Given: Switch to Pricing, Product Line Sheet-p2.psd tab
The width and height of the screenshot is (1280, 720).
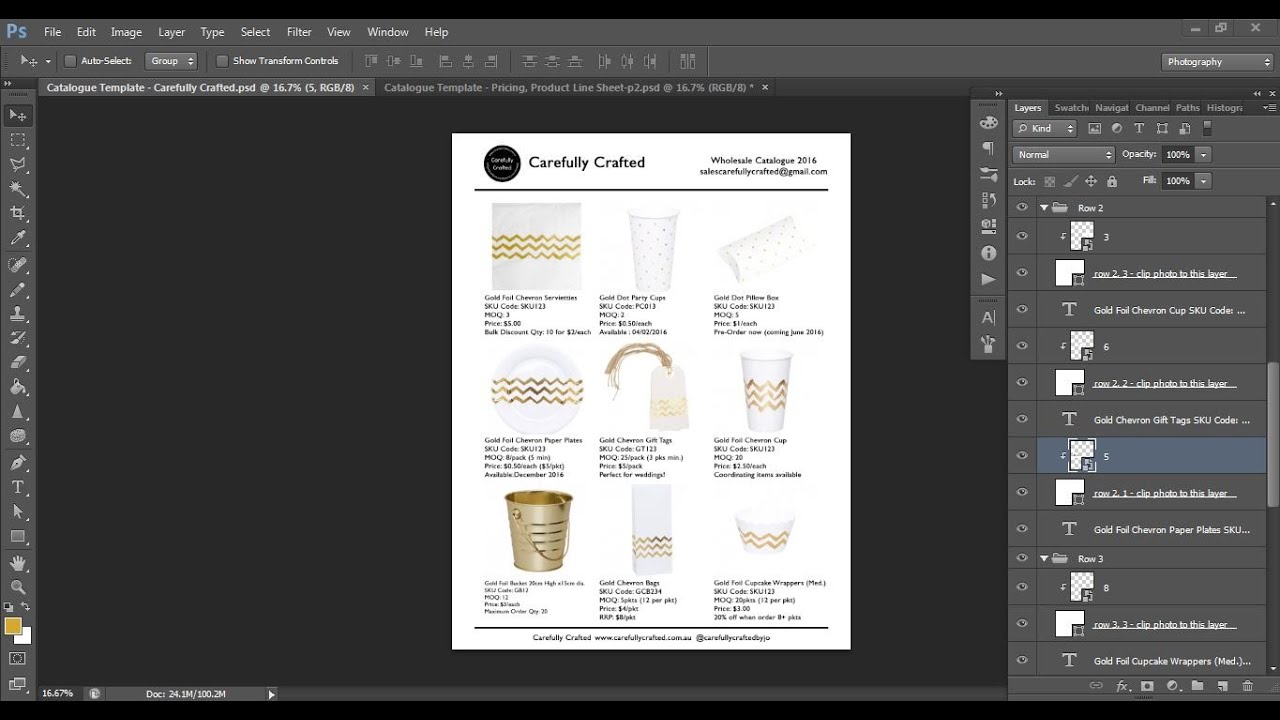Looking at the screenshot, I should tap(569, 88).
